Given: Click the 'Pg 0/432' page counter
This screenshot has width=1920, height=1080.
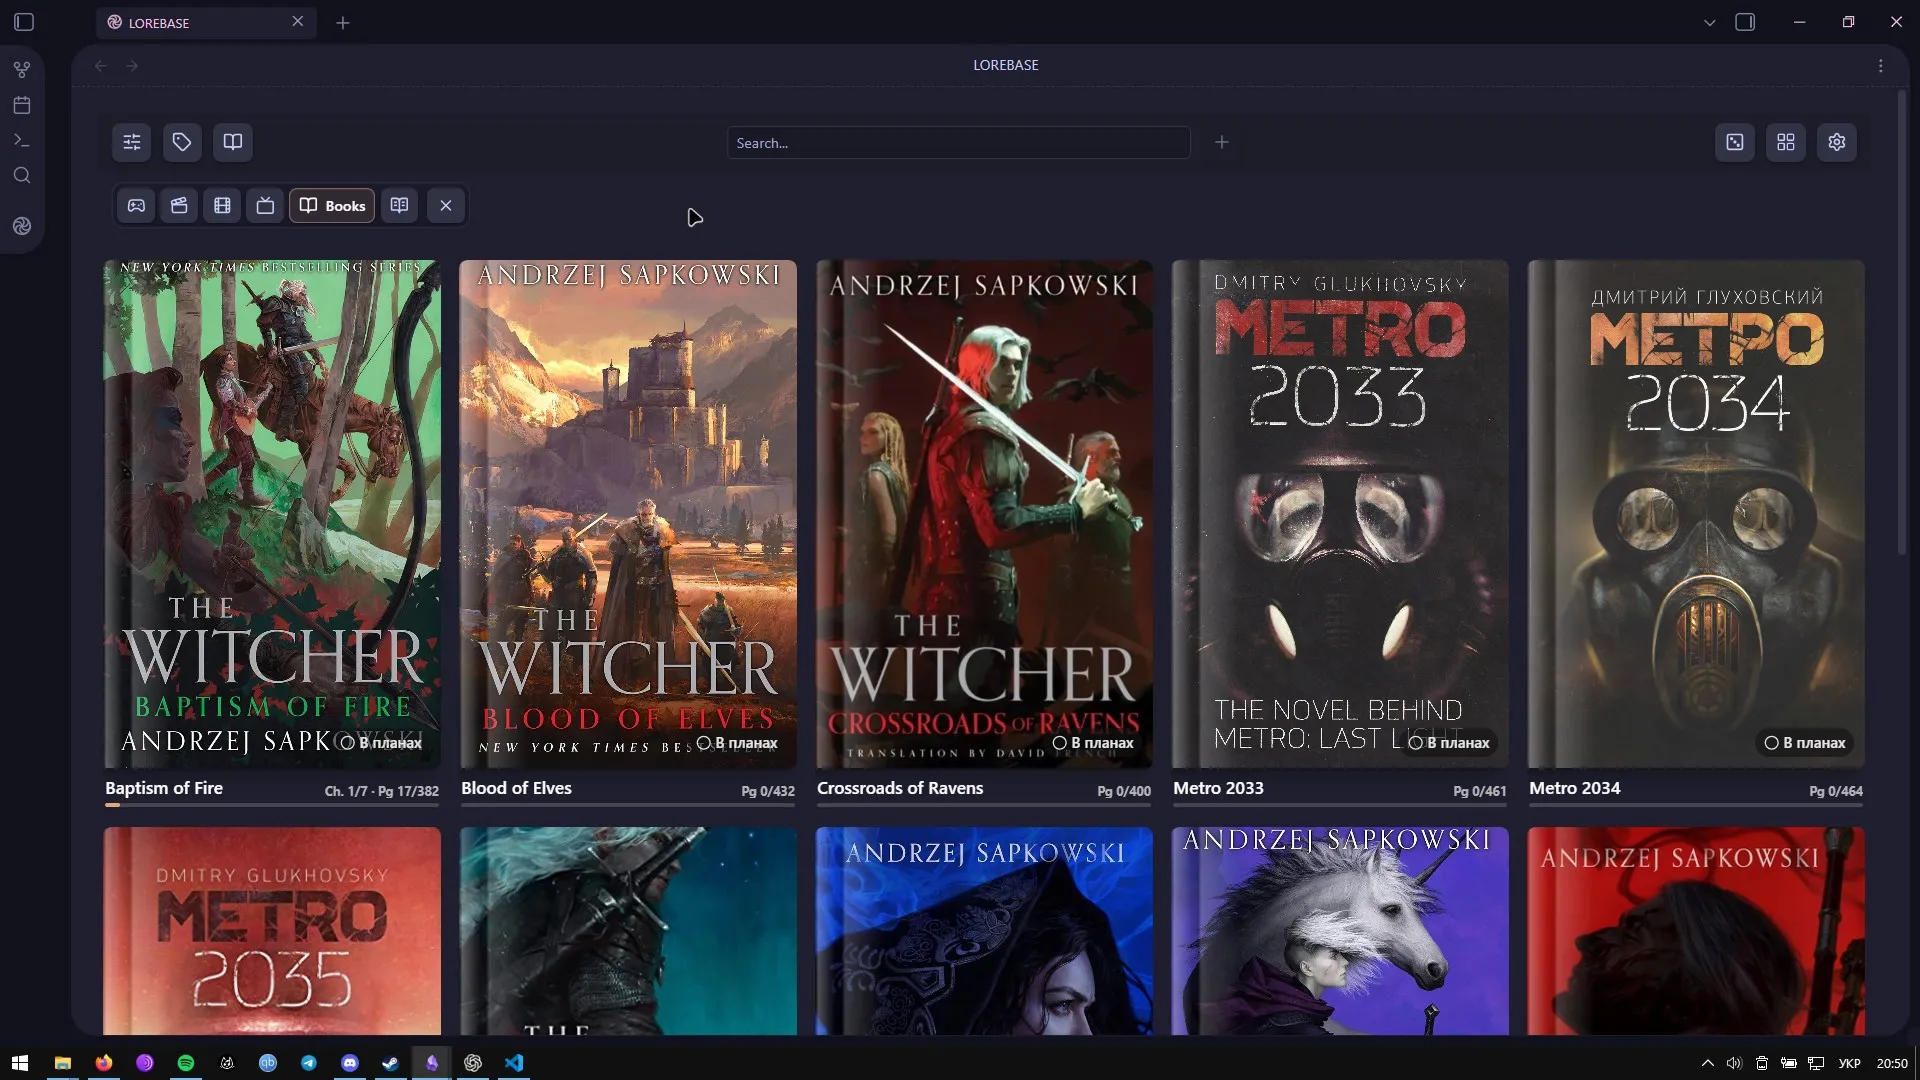Looking at the screenshot, I should click(x=768, y=791).
